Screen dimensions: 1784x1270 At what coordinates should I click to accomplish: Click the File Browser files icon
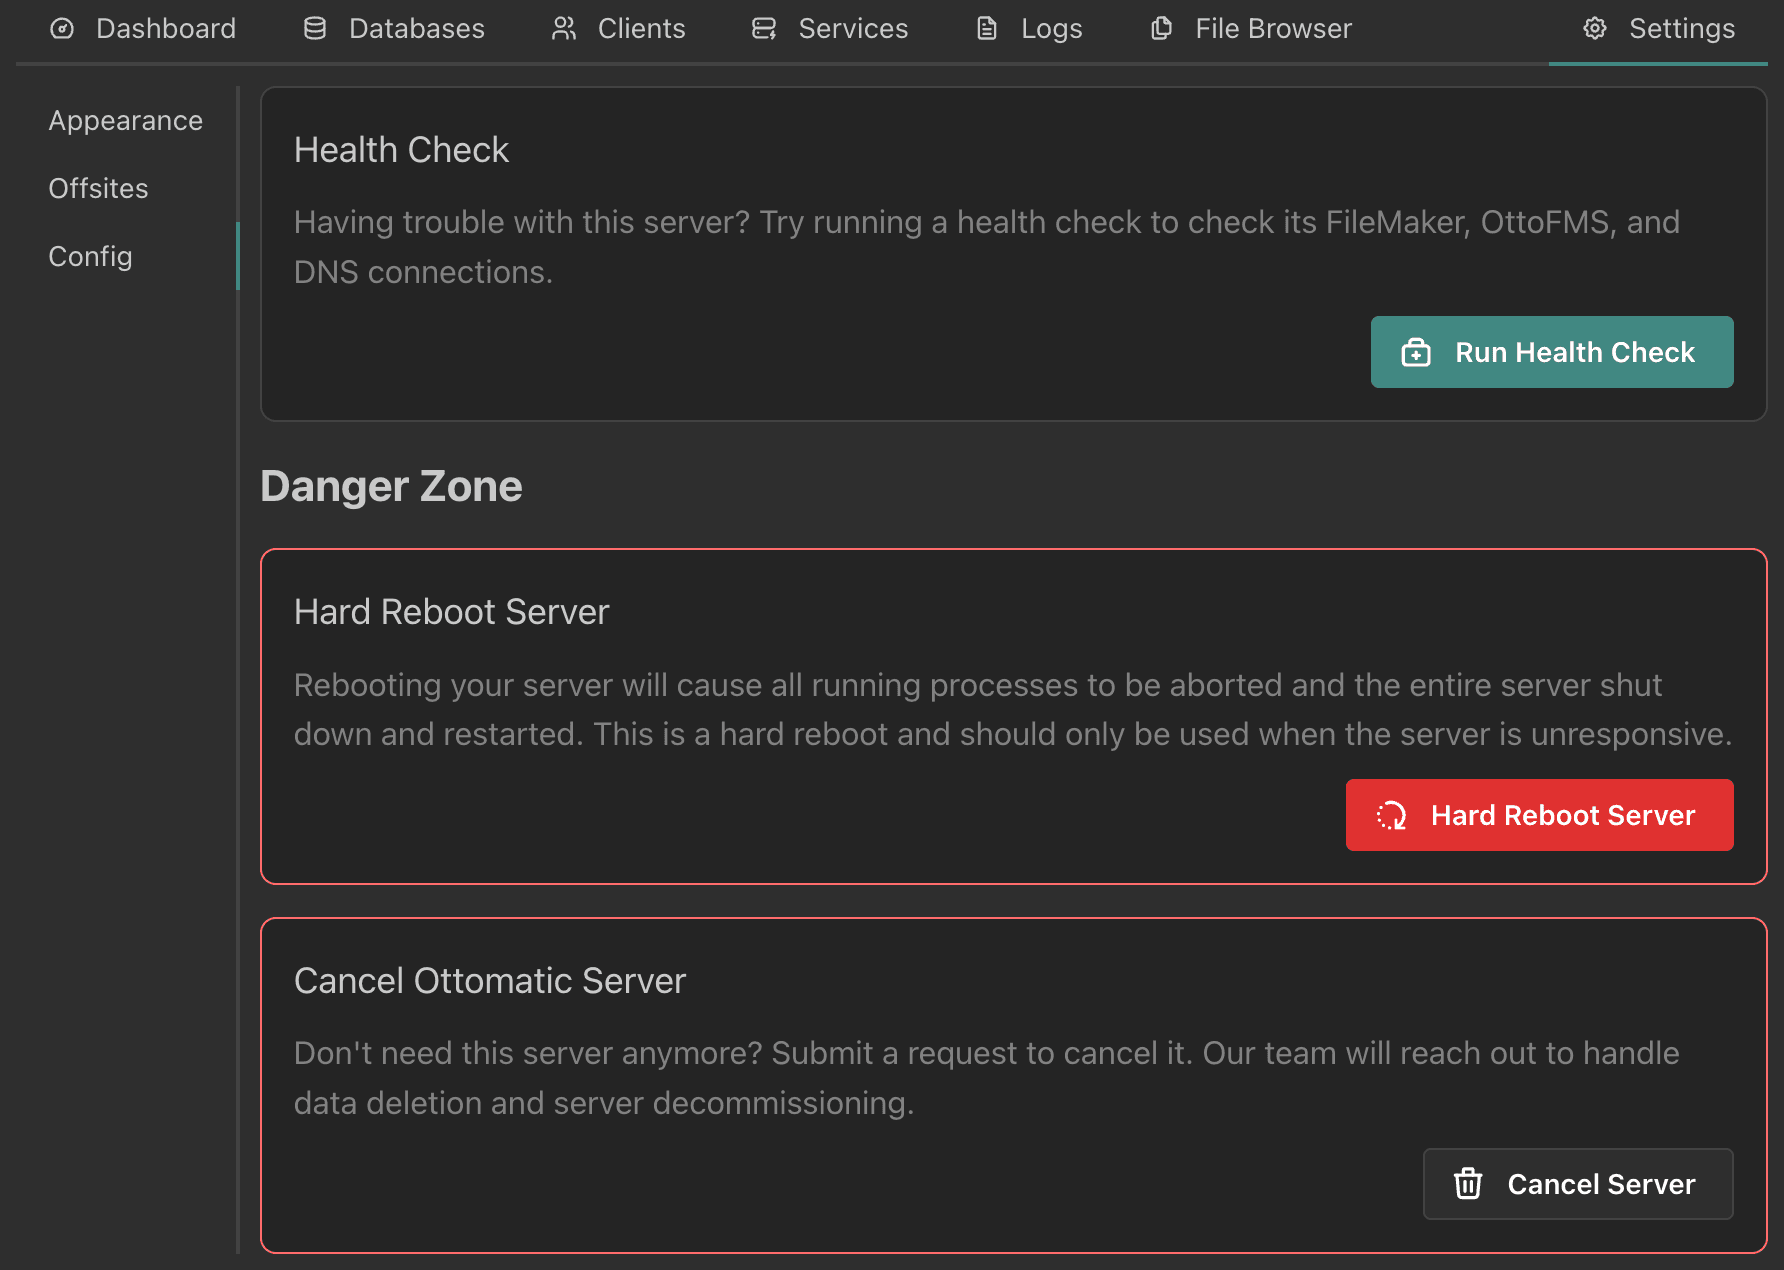(1161, 29)
